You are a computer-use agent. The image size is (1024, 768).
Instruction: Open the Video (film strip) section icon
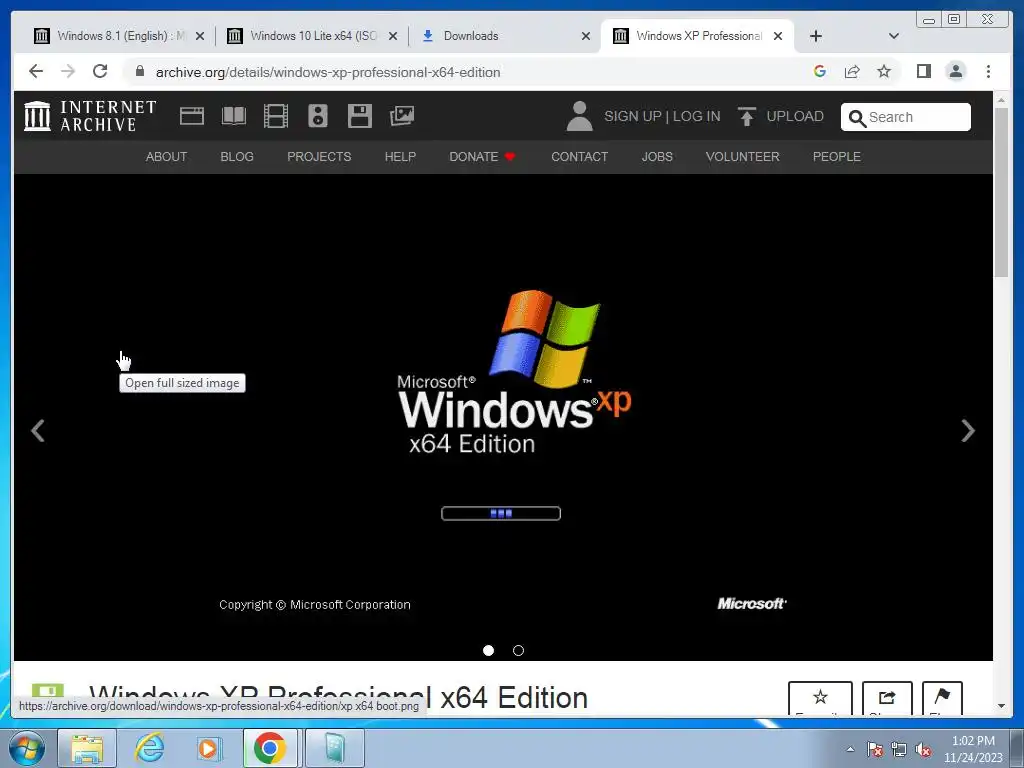(x=276, y=116)
